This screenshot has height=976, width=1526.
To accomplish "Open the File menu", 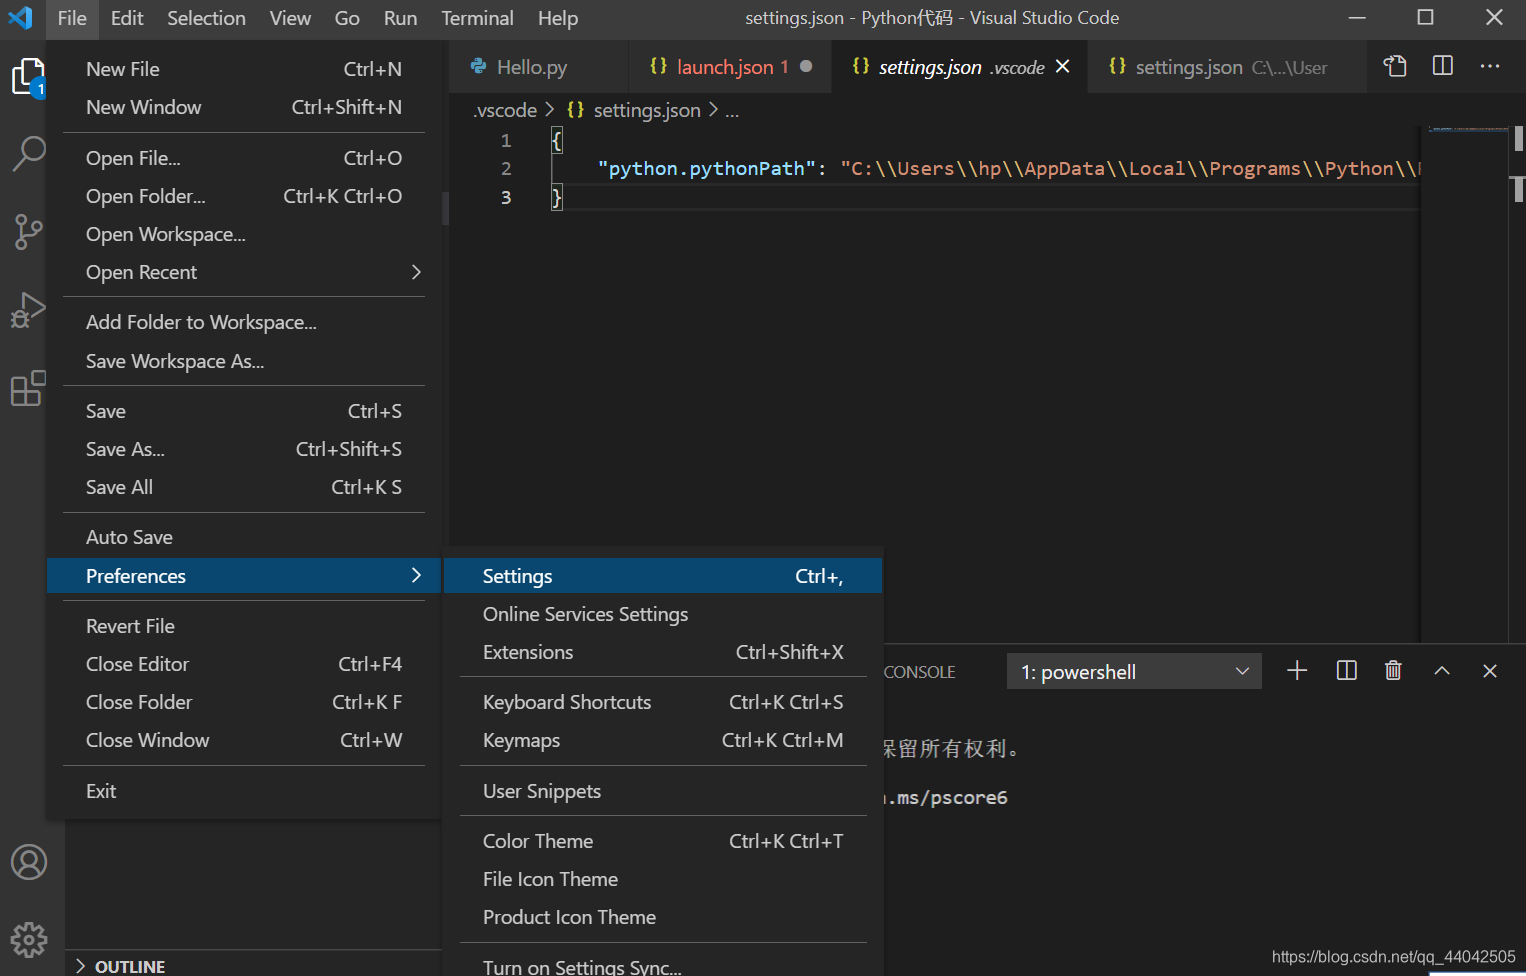I will pos(72,18).
